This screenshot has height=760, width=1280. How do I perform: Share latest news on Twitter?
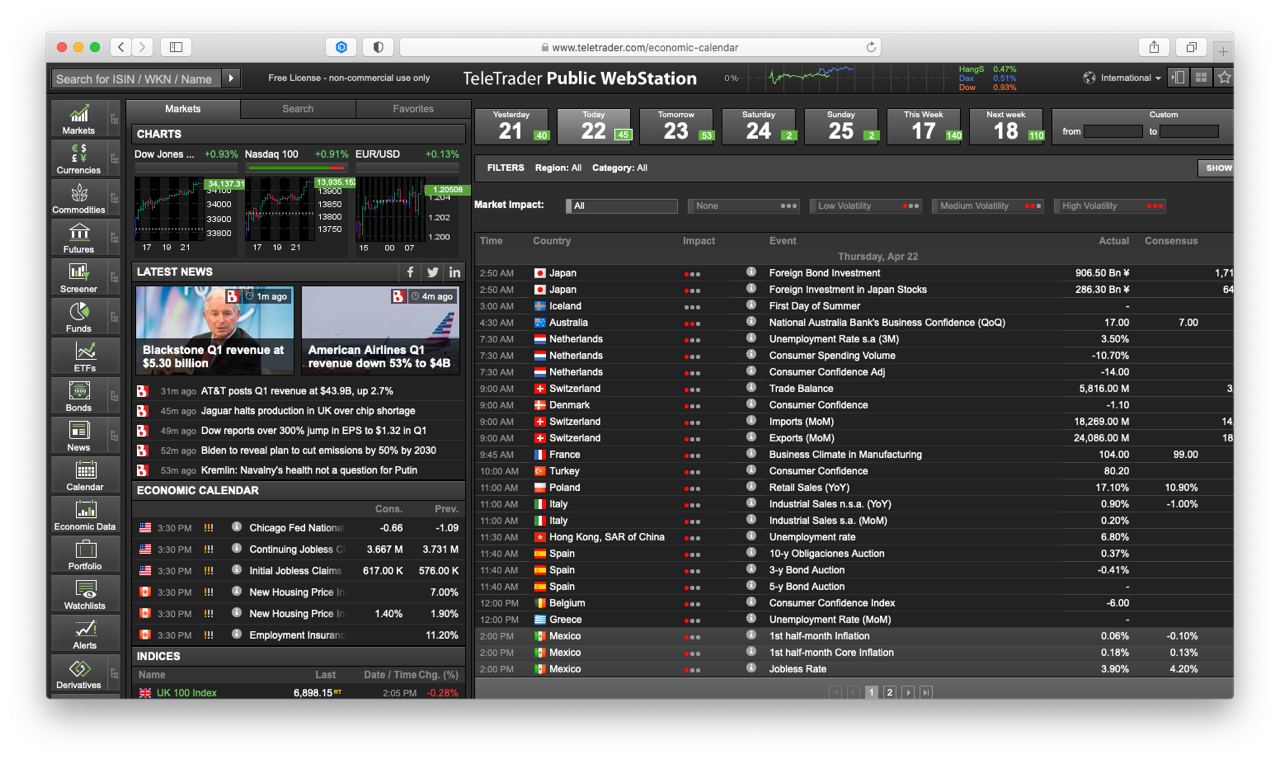(432, 272)
